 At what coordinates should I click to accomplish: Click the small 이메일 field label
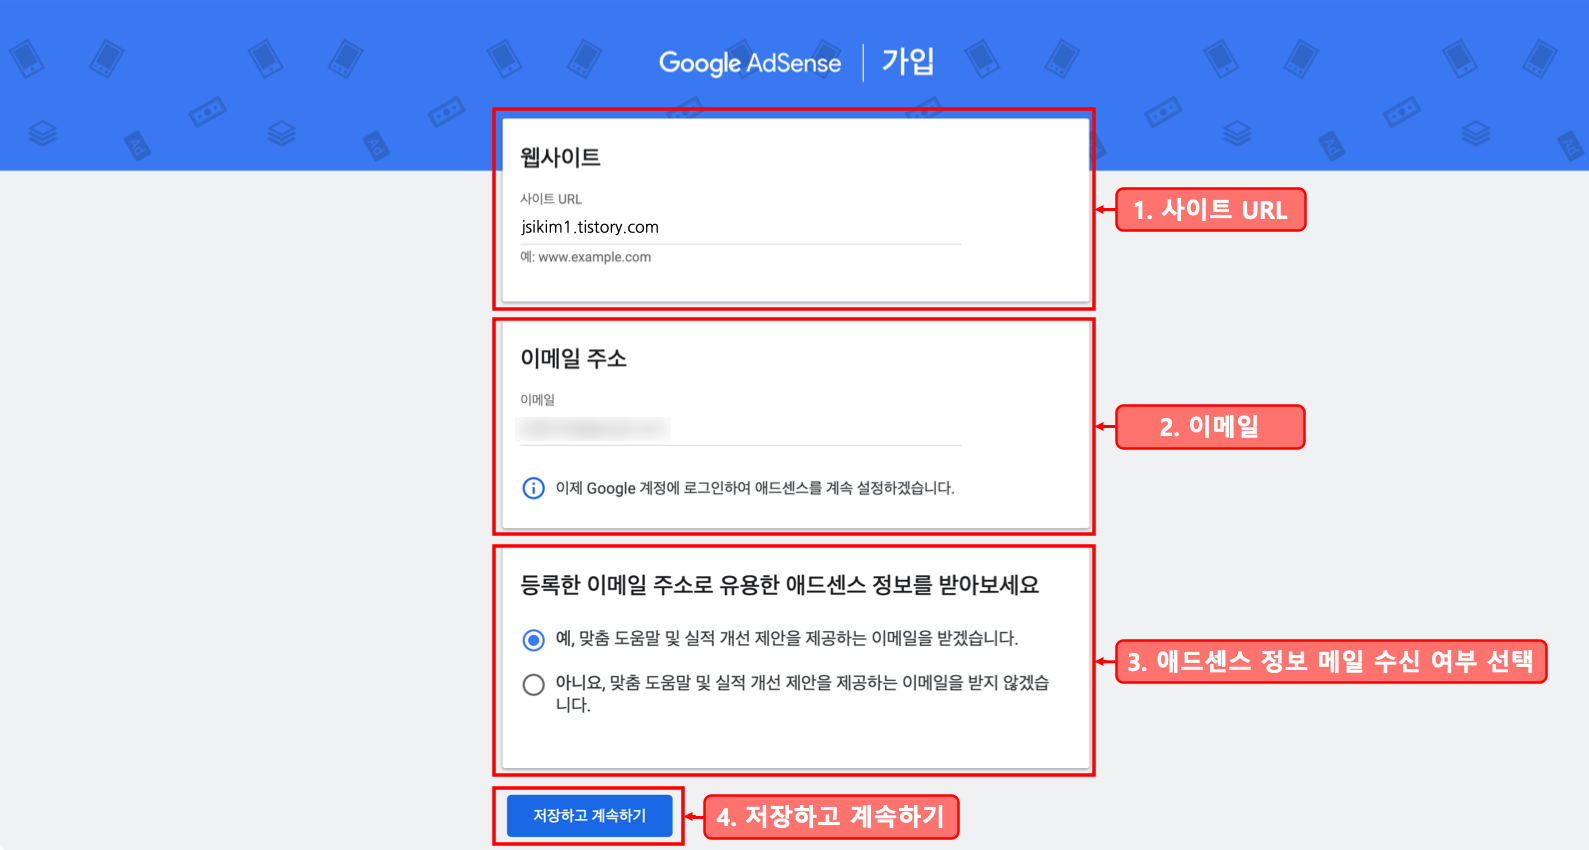pos(537,399)
